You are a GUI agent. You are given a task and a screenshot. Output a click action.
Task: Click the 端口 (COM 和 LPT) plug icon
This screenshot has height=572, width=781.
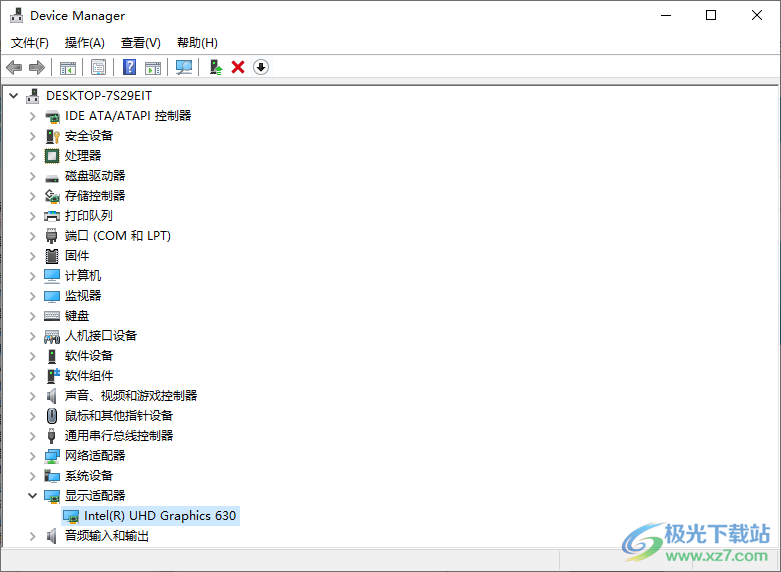52,236
